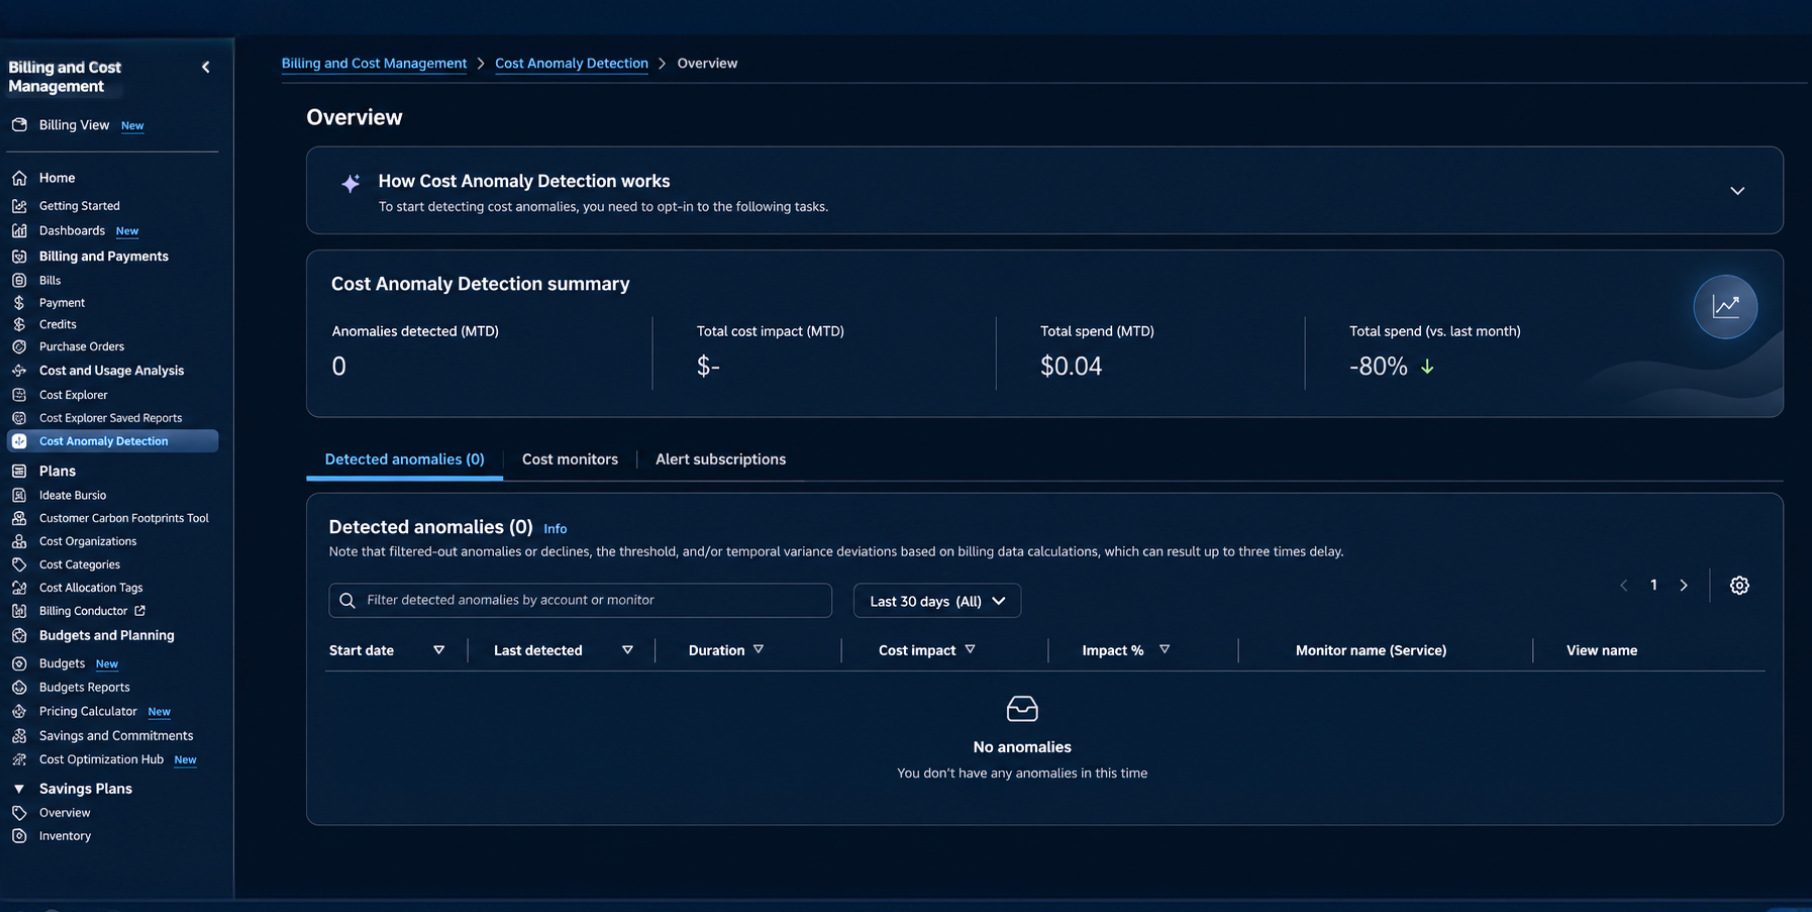Click the Budgets icon in sidebar
1812x912 pixels.
(x=19, y=664)
